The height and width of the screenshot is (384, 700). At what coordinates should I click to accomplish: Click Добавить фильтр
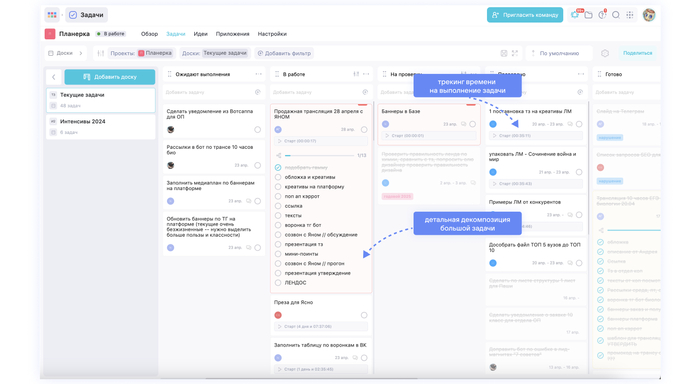pos(284,53)
